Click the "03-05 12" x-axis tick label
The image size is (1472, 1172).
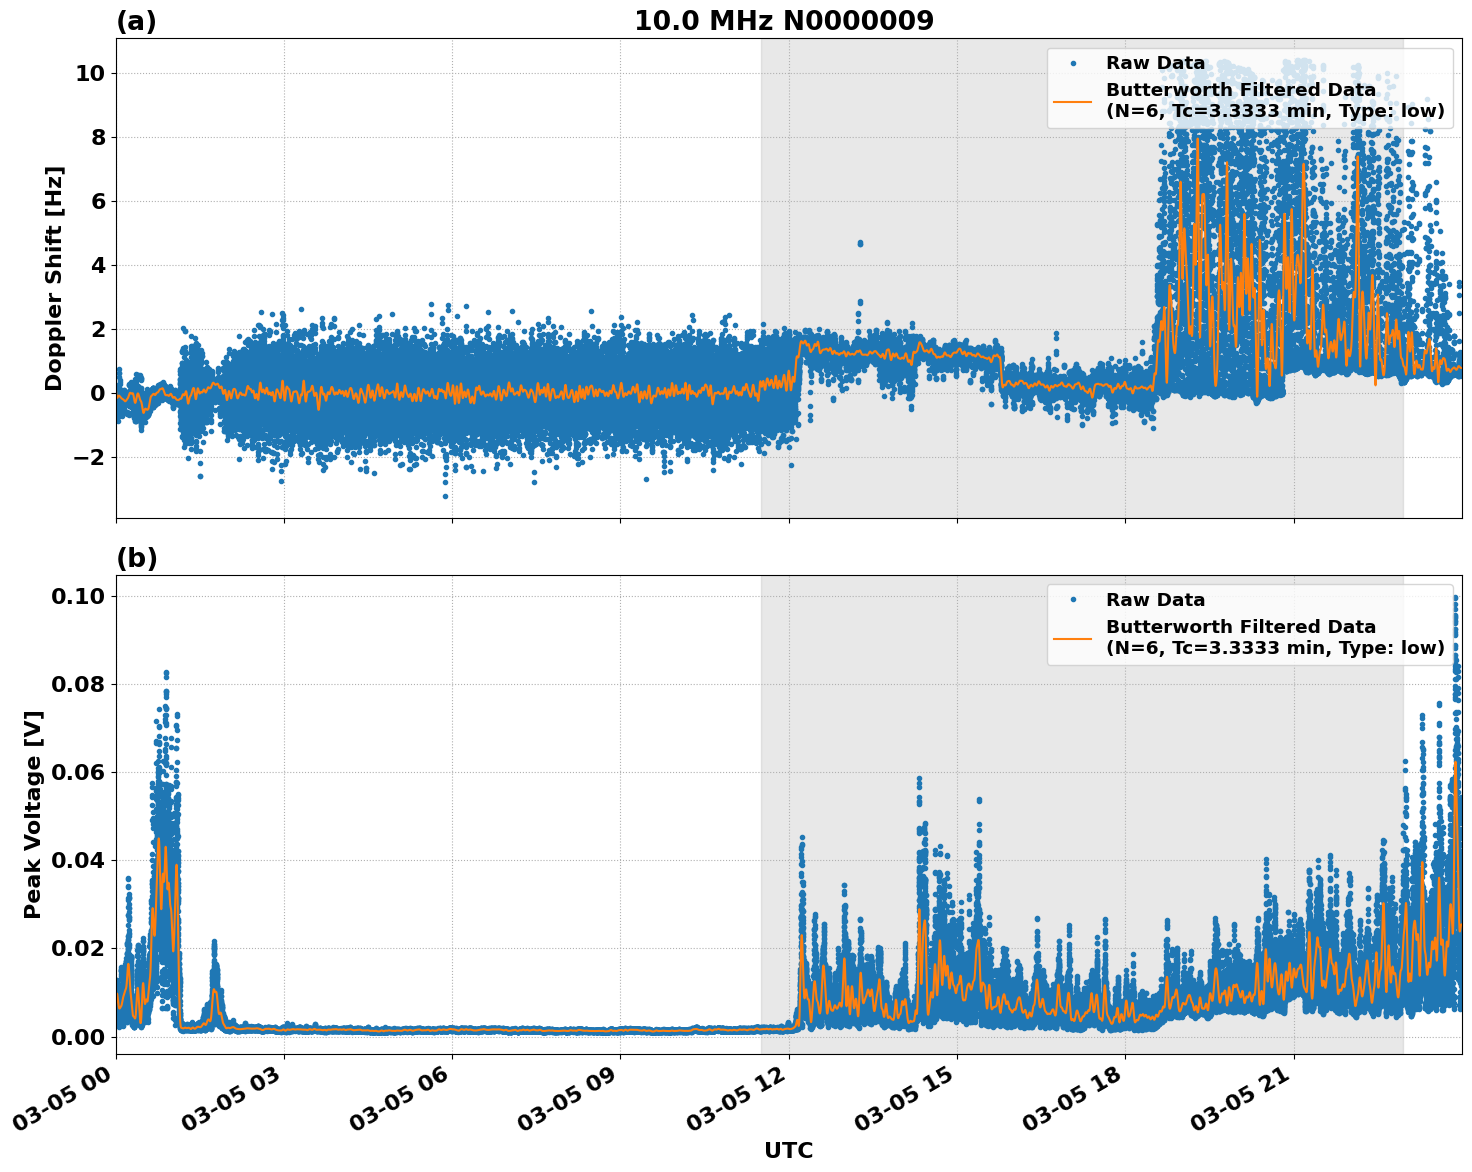738,1098
